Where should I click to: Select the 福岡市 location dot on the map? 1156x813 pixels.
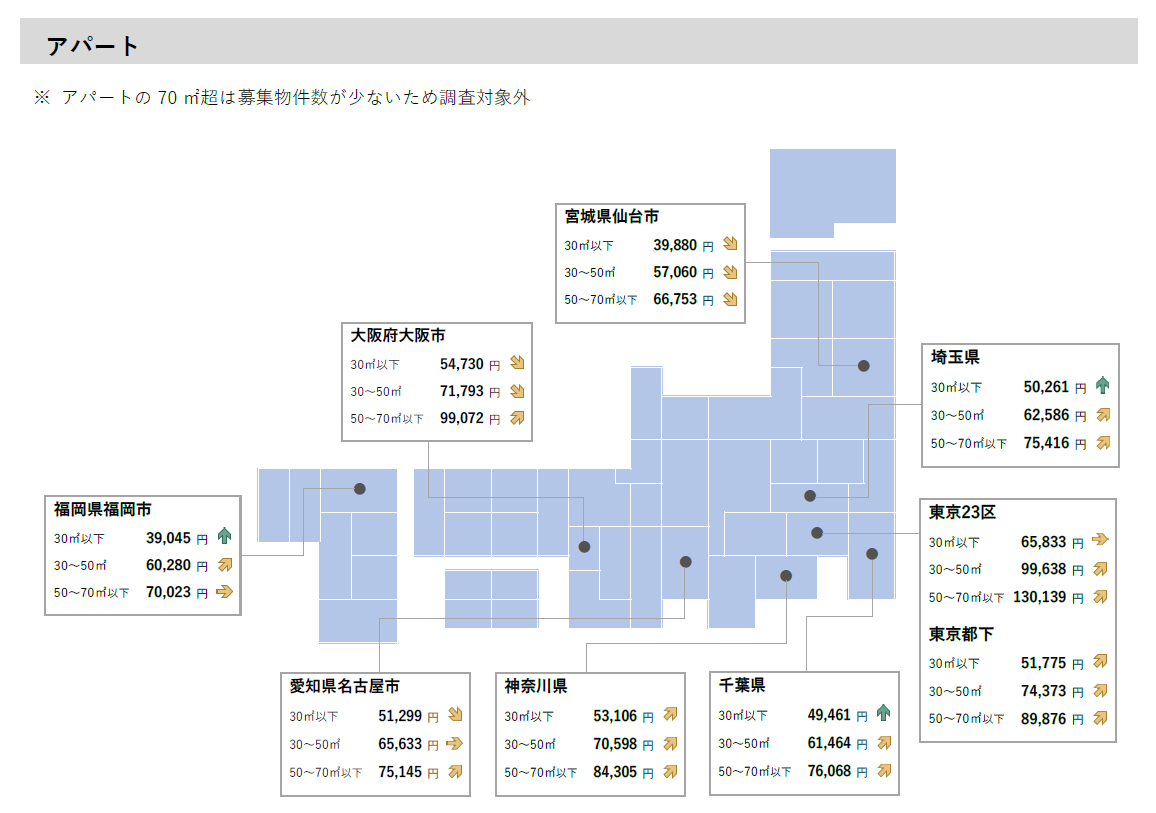coord(360,489)
